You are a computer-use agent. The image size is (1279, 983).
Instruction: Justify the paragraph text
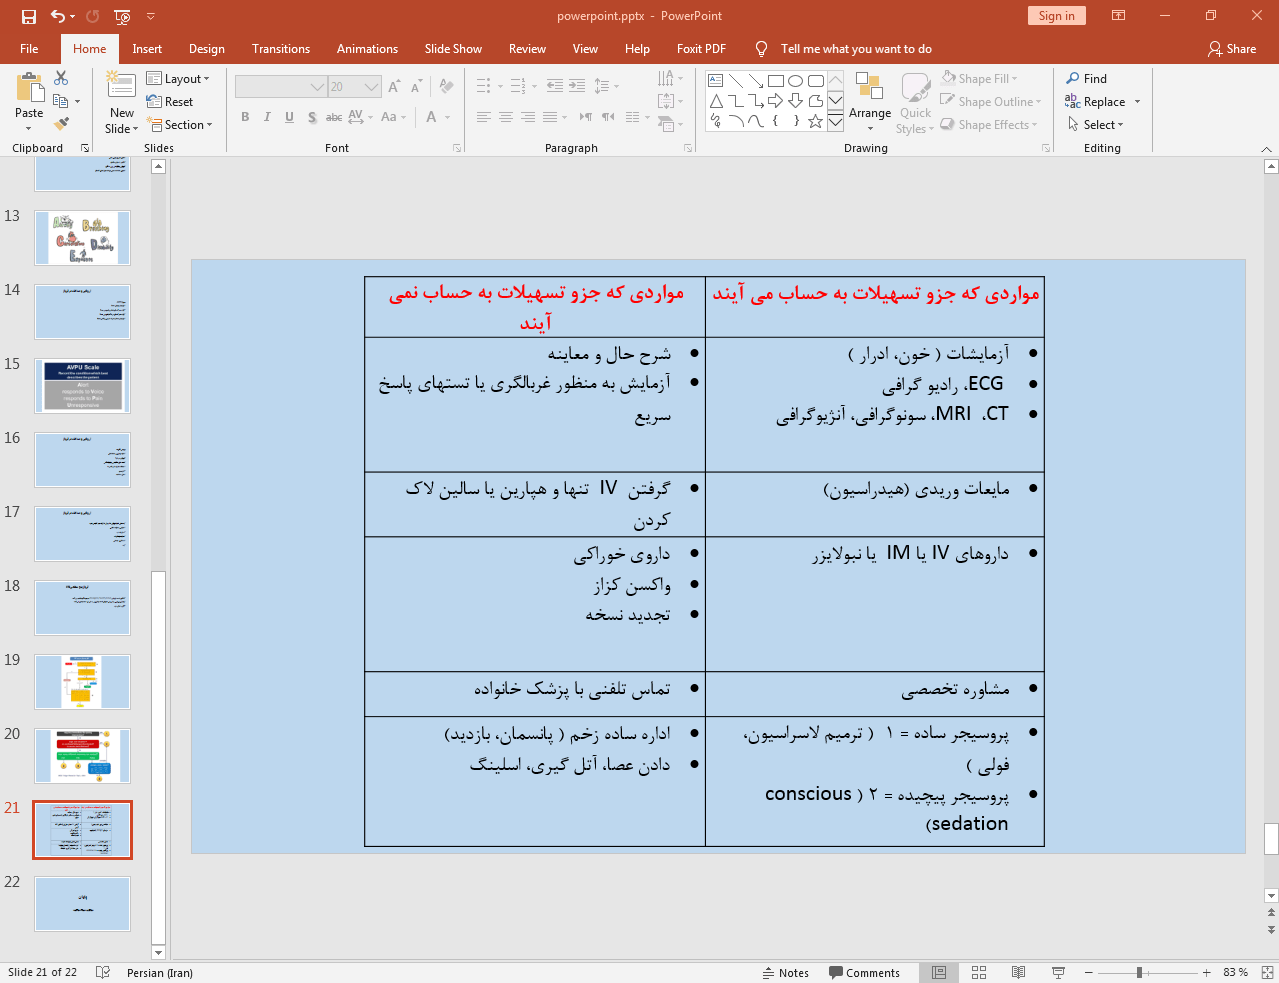pyautogui.click(x=550, y=117)
